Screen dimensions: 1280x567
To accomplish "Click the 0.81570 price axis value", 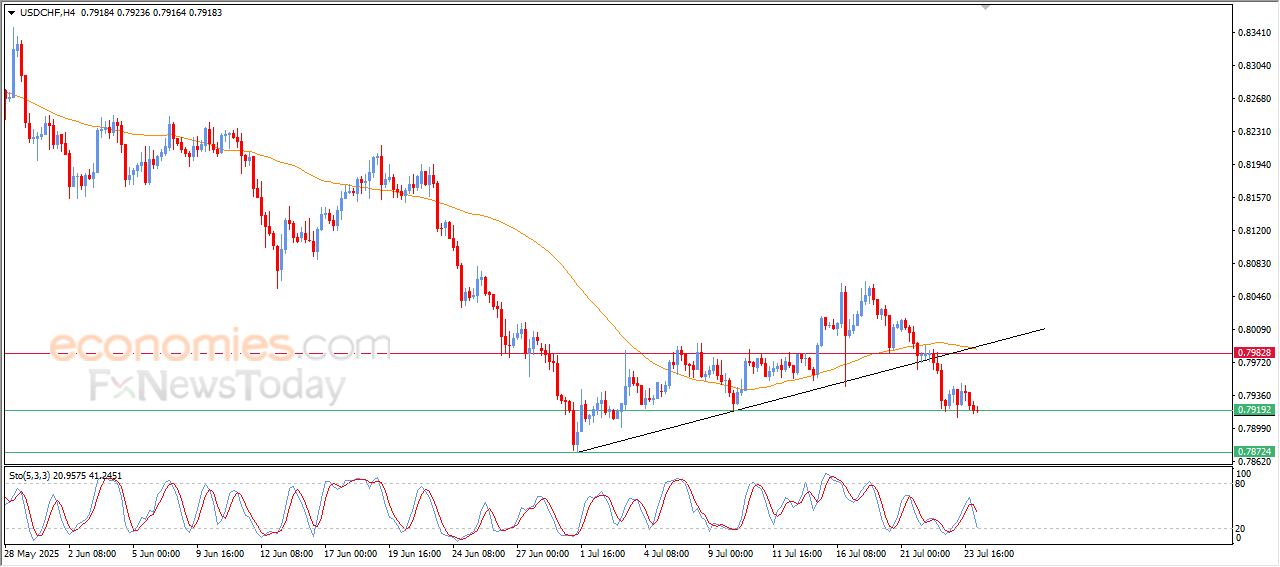I will pyautogui.click(x=1255, y=198).
